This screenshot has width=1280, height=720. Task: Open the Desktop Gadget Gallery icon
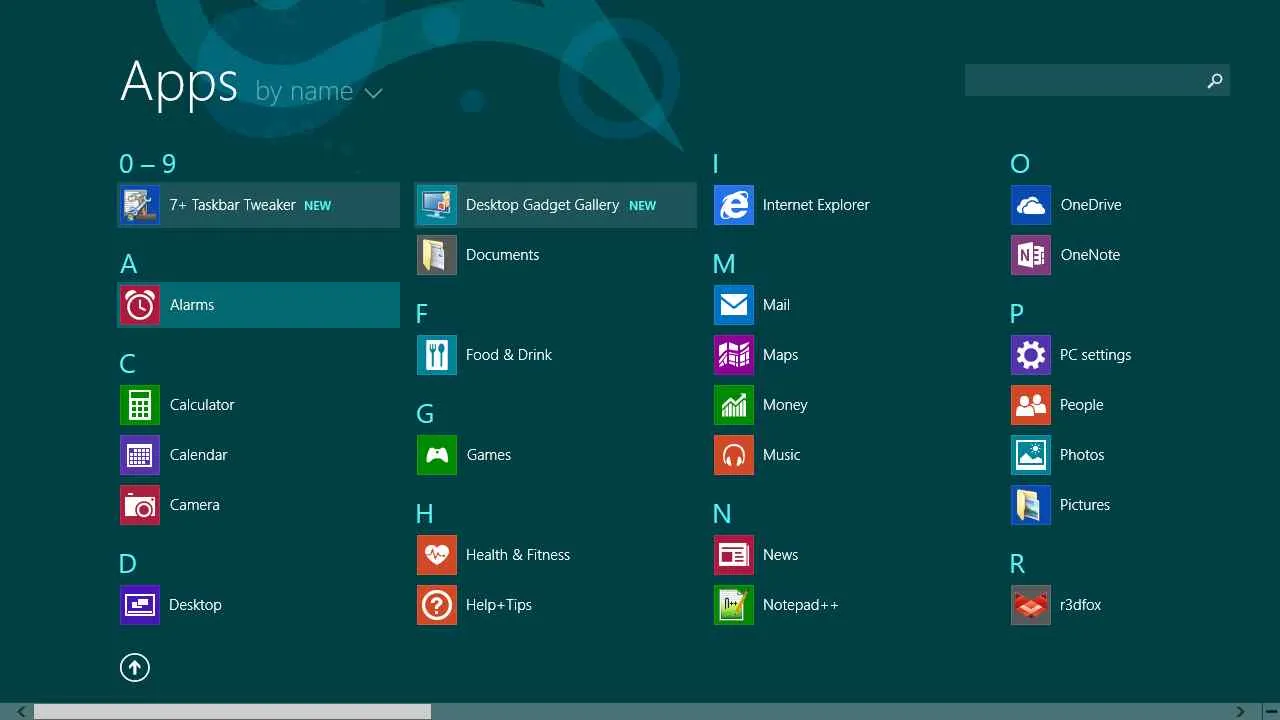pyautogui.click(x=437, y=205)
